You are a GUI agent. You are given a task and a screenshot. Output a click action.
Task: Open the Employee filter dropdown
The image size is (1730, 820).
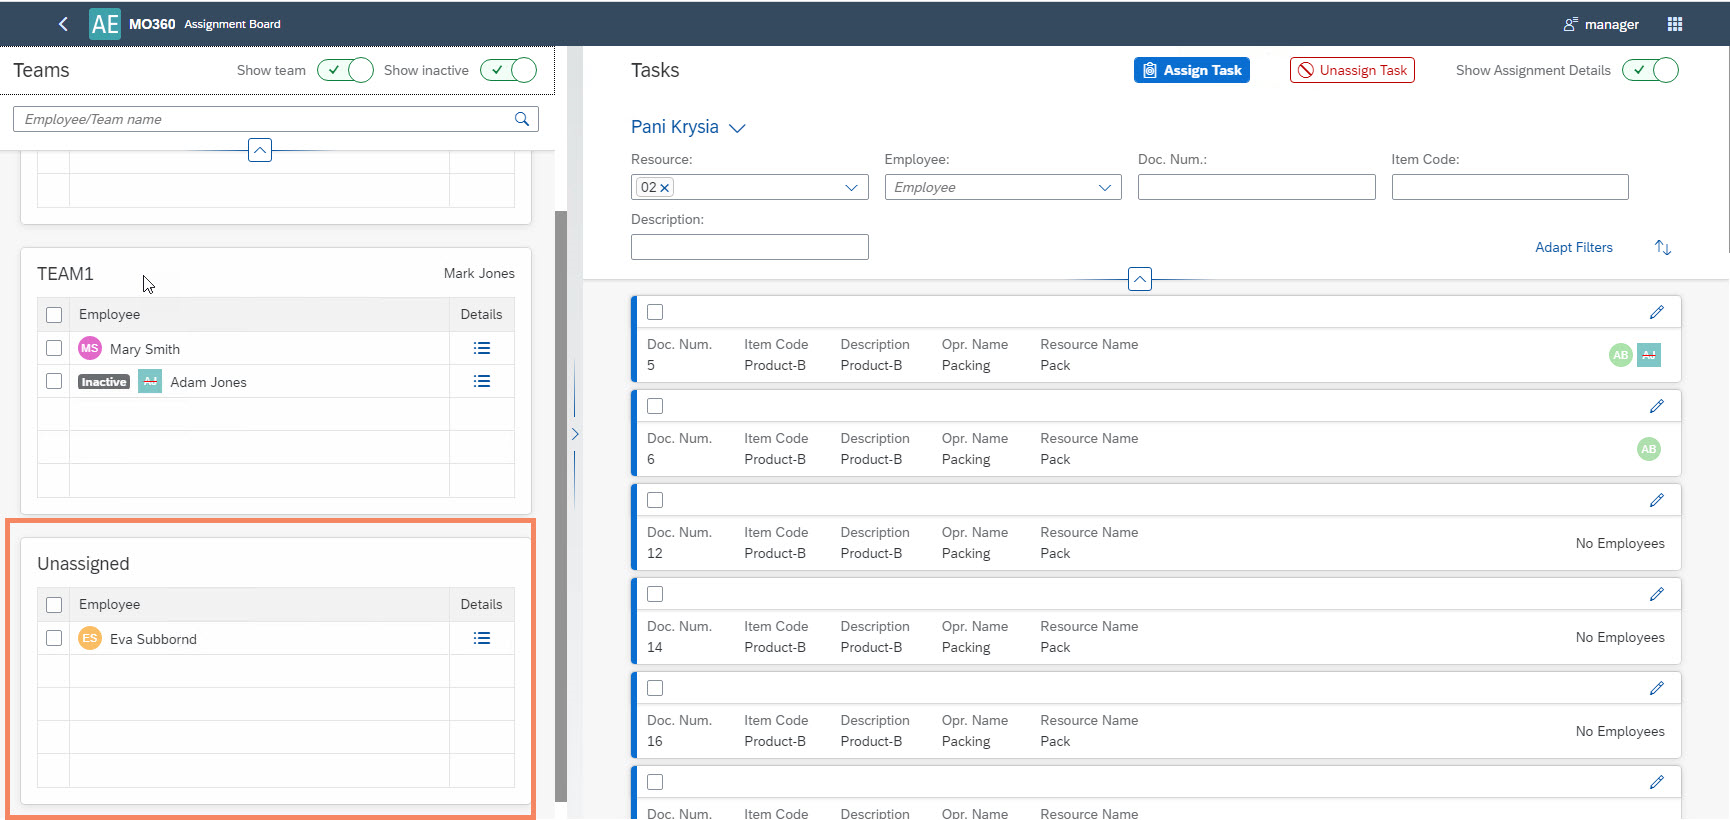click(x=1104, y=188)
